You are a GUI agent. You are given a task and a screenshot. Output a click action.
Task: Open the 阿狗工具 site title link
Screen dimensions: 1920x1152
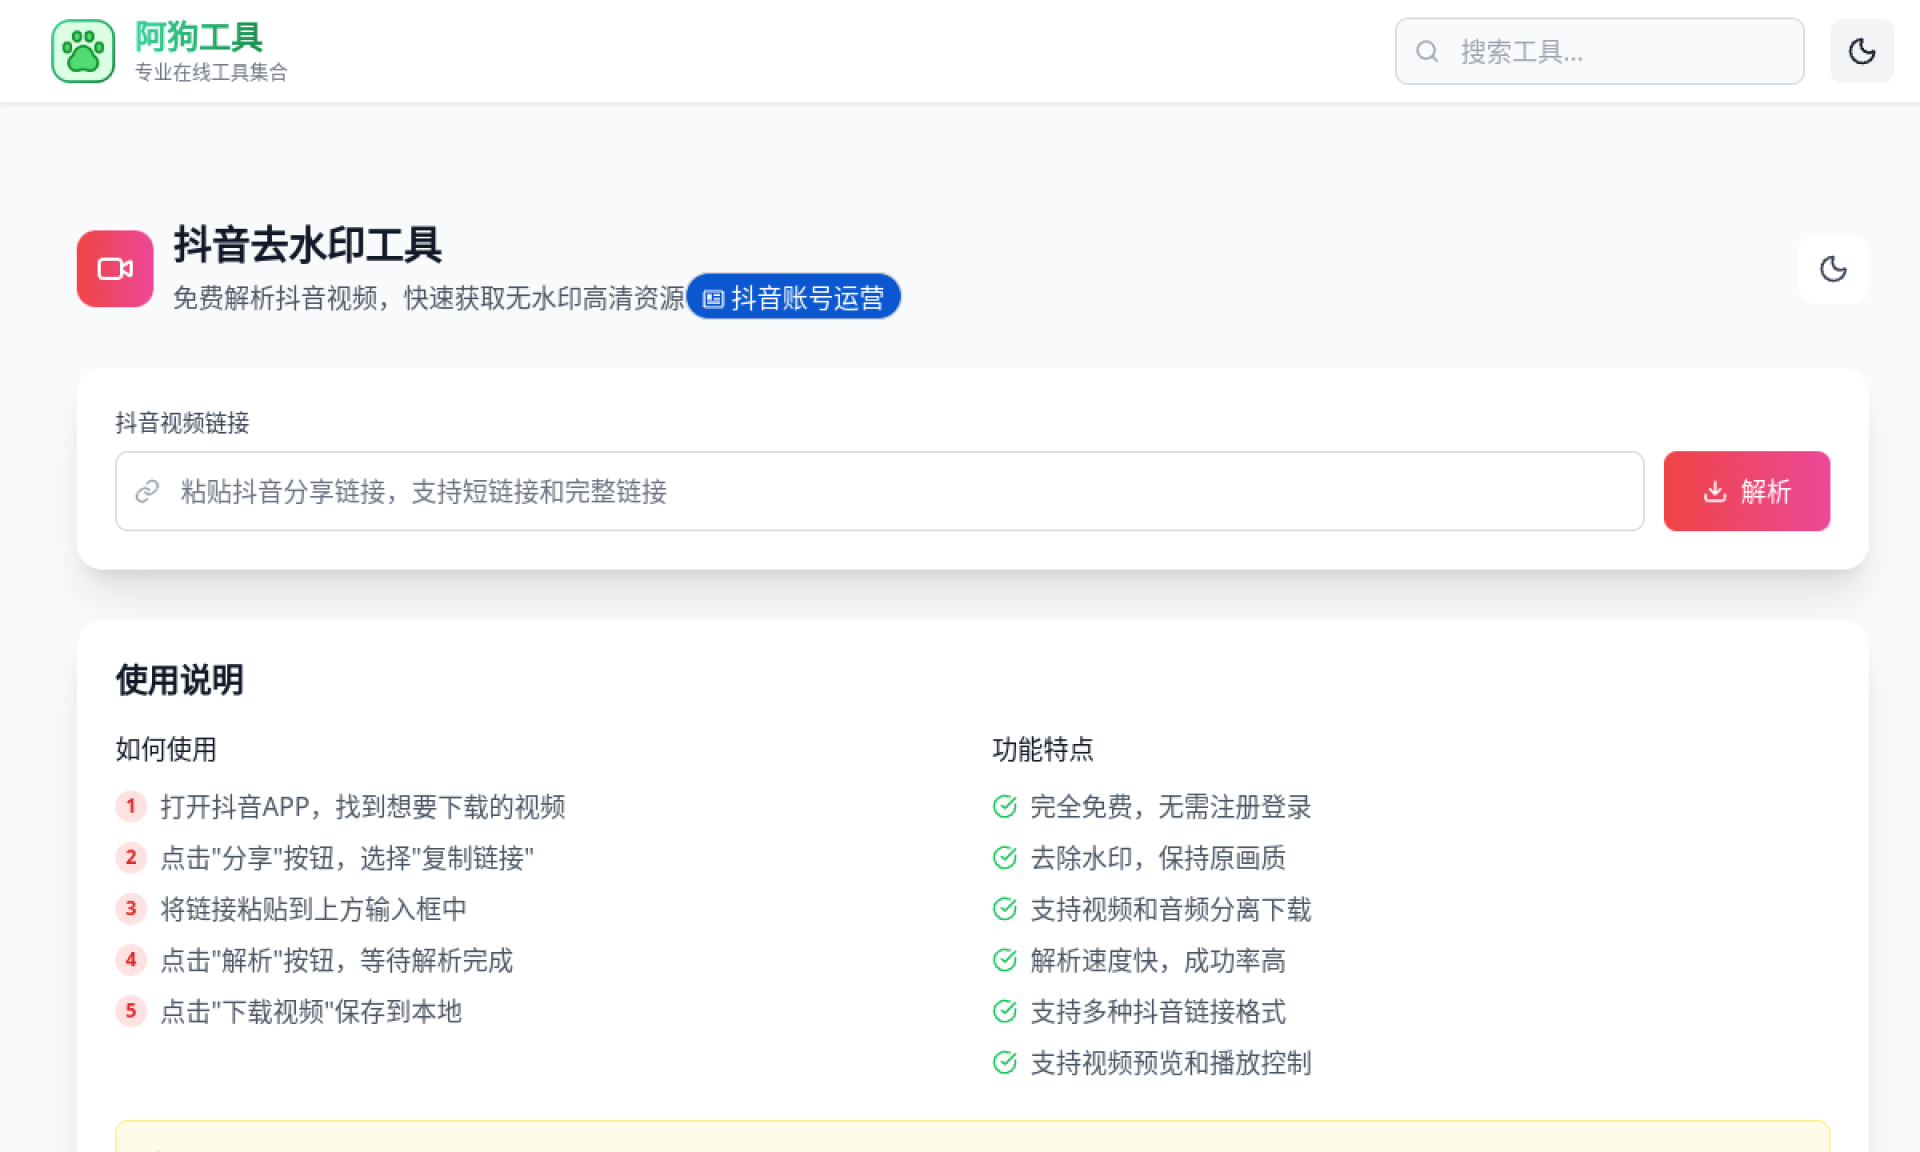199,37
